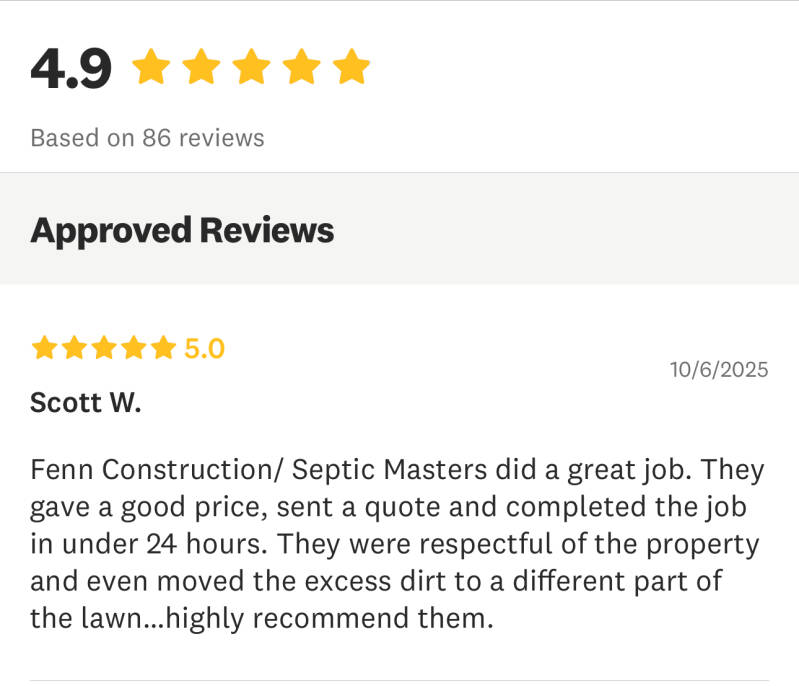
Task: Click the third large rating star
Action: point(251,68)
